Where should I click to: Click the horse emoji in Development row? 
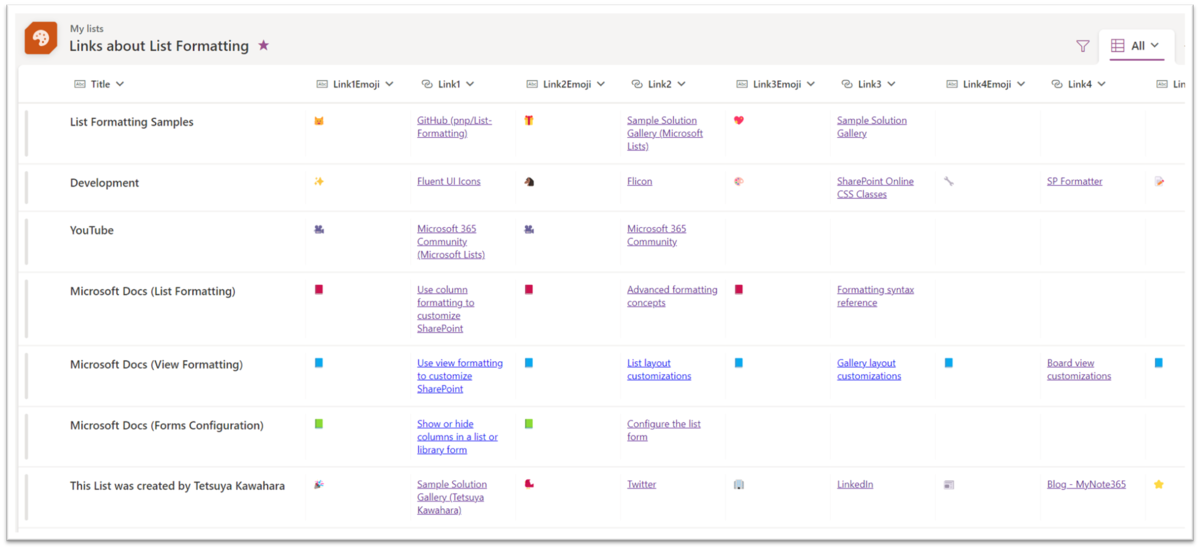tap(529, 181)
